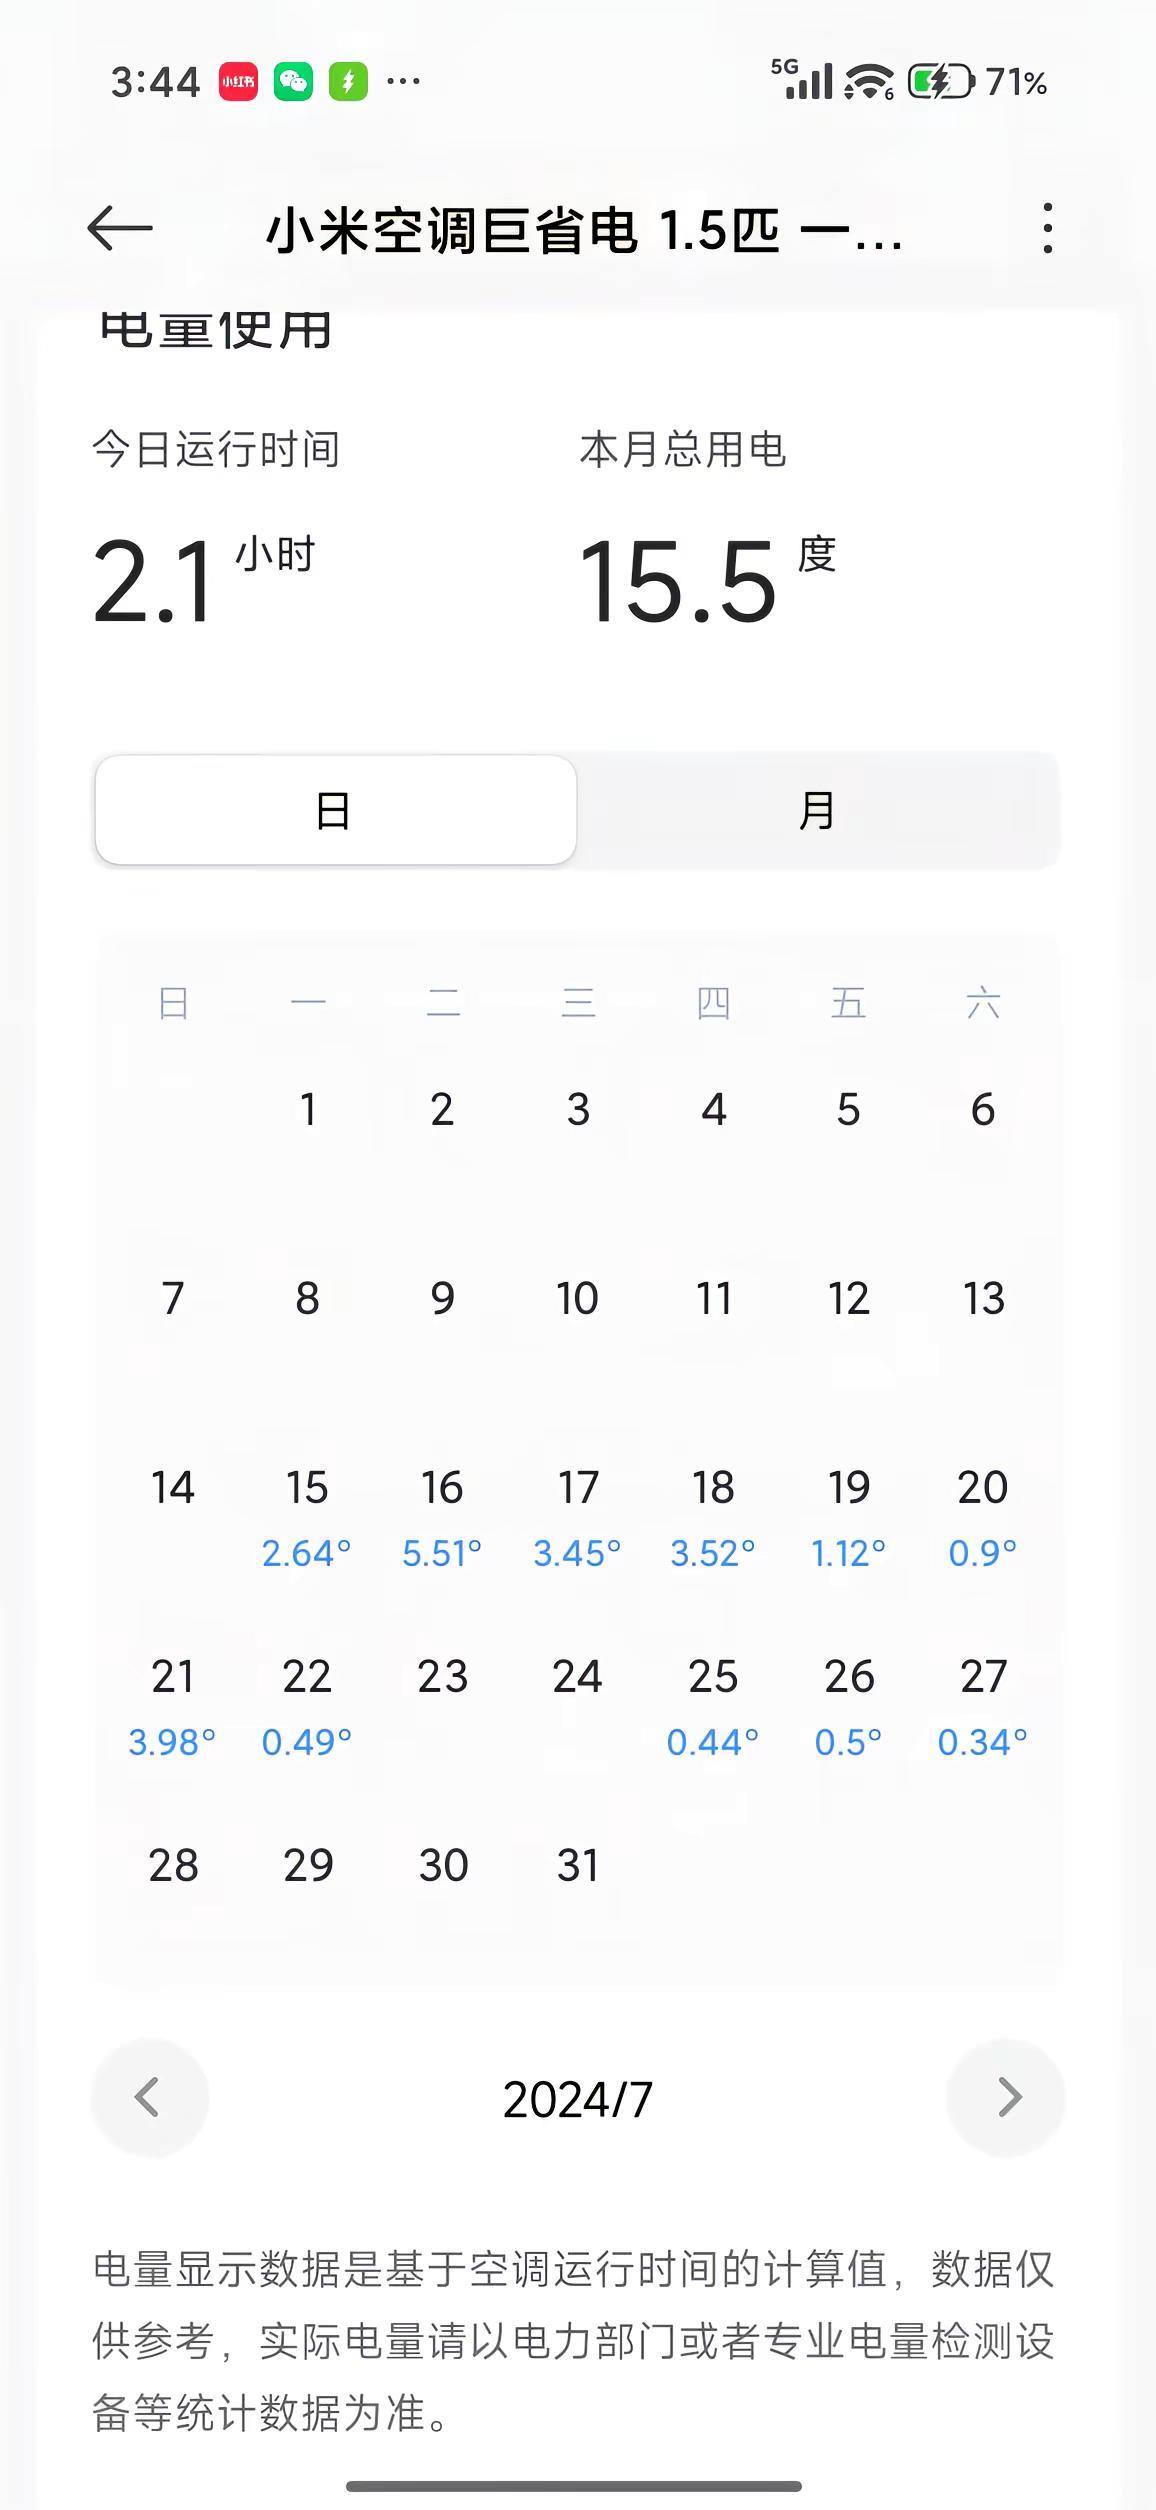Select July 18 showing 3.52°

[713, 1517]
